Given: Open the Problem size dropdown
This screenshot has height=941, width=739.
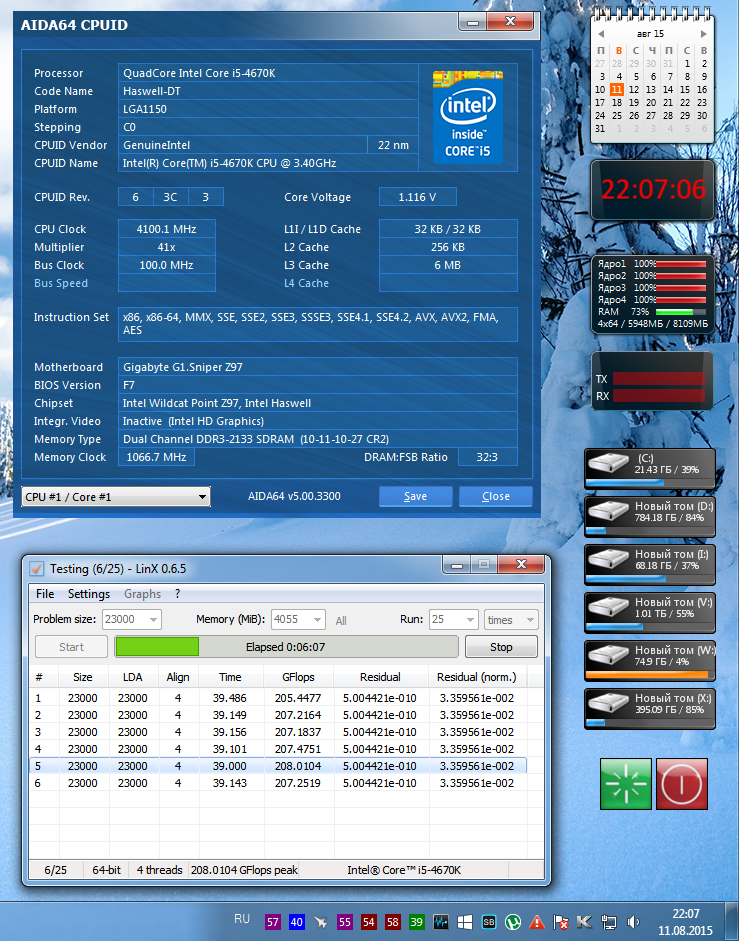Looking at the screenshot, I should (x=131, y=619).
